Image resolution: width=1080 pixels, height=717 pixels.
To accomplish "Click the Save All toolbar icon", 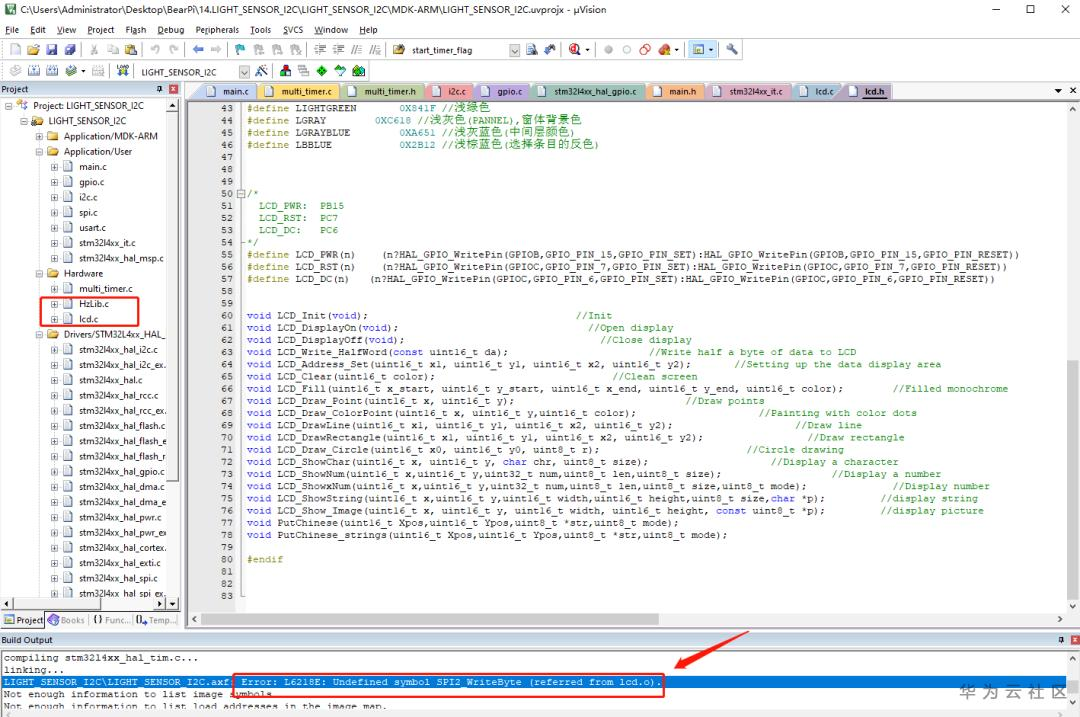I will point(68,49).
